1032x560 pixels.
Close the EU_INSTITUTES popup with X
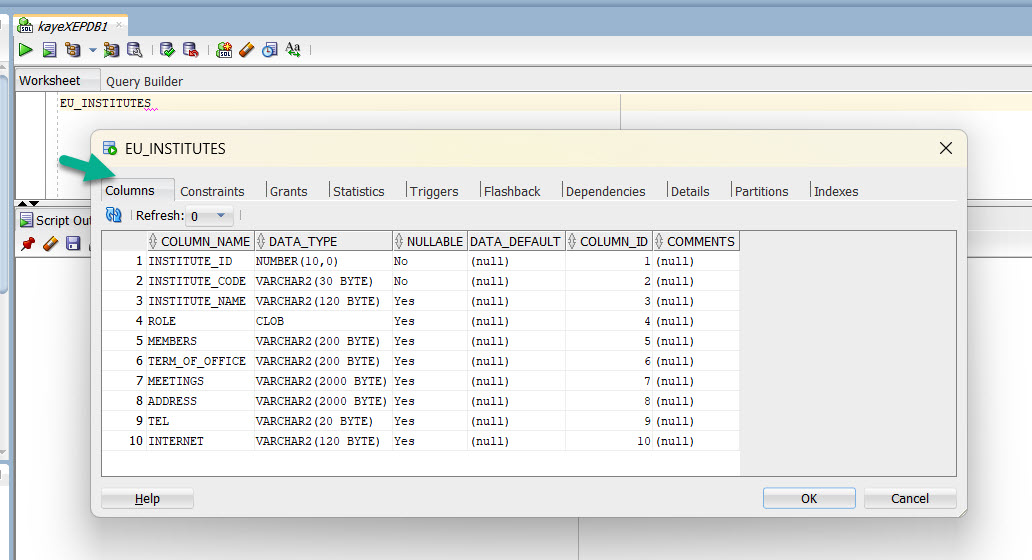(x=946, y=148)
